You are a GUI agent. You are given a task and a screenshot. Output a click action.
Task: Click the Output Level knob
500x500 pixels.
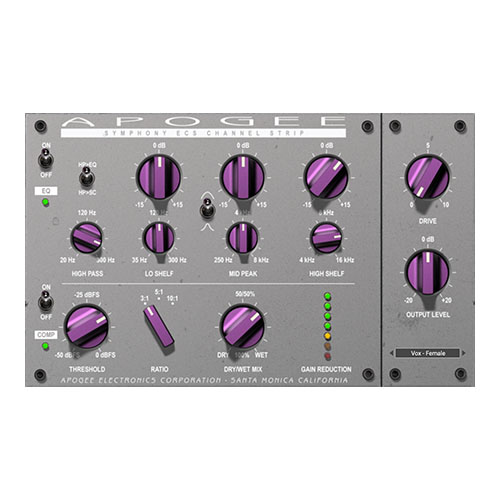[428, 272]
